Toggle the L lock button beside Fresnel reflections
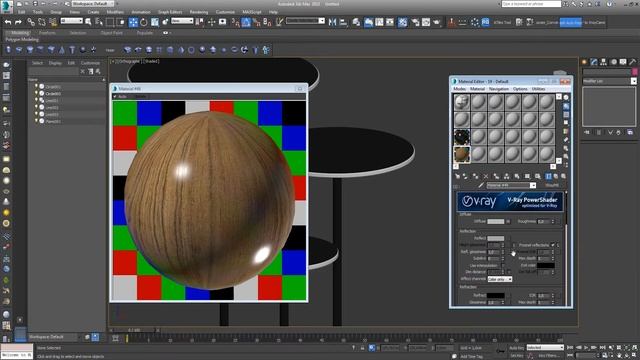The height and width of the screenshot is (360, 640). point(558,245)
